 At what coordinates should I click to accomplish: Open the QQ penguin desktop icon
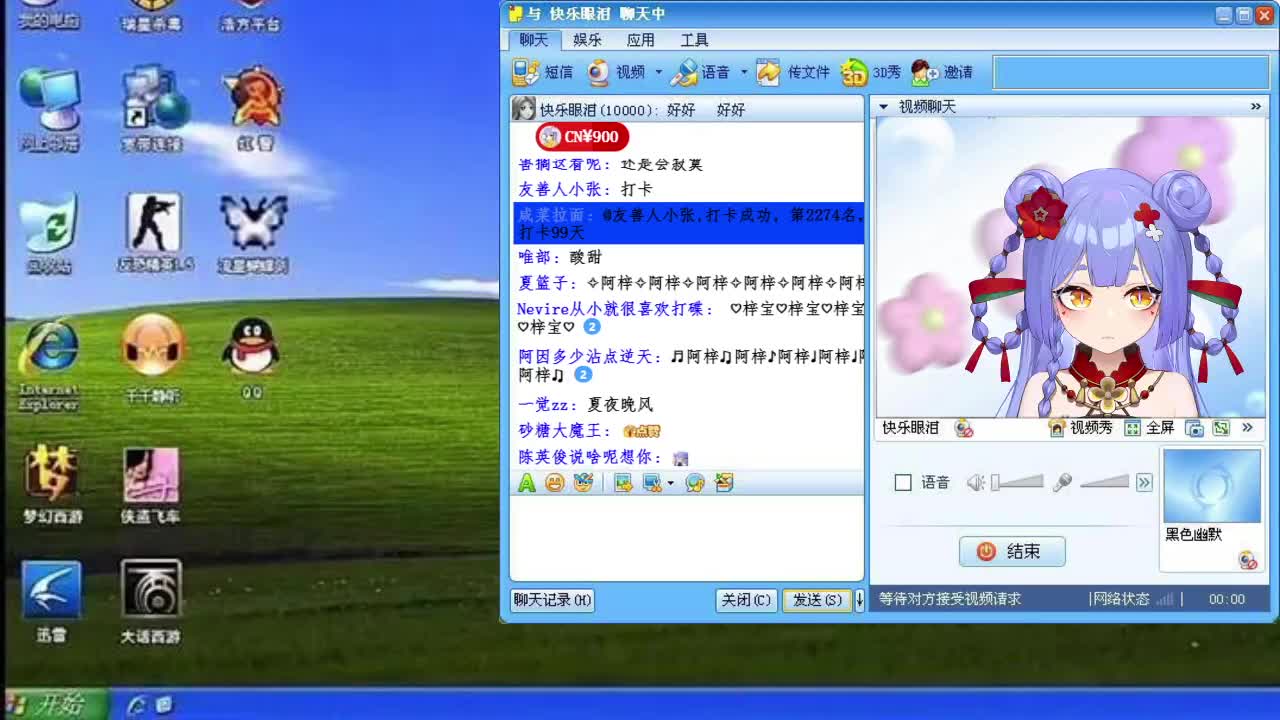click(251, 359)
